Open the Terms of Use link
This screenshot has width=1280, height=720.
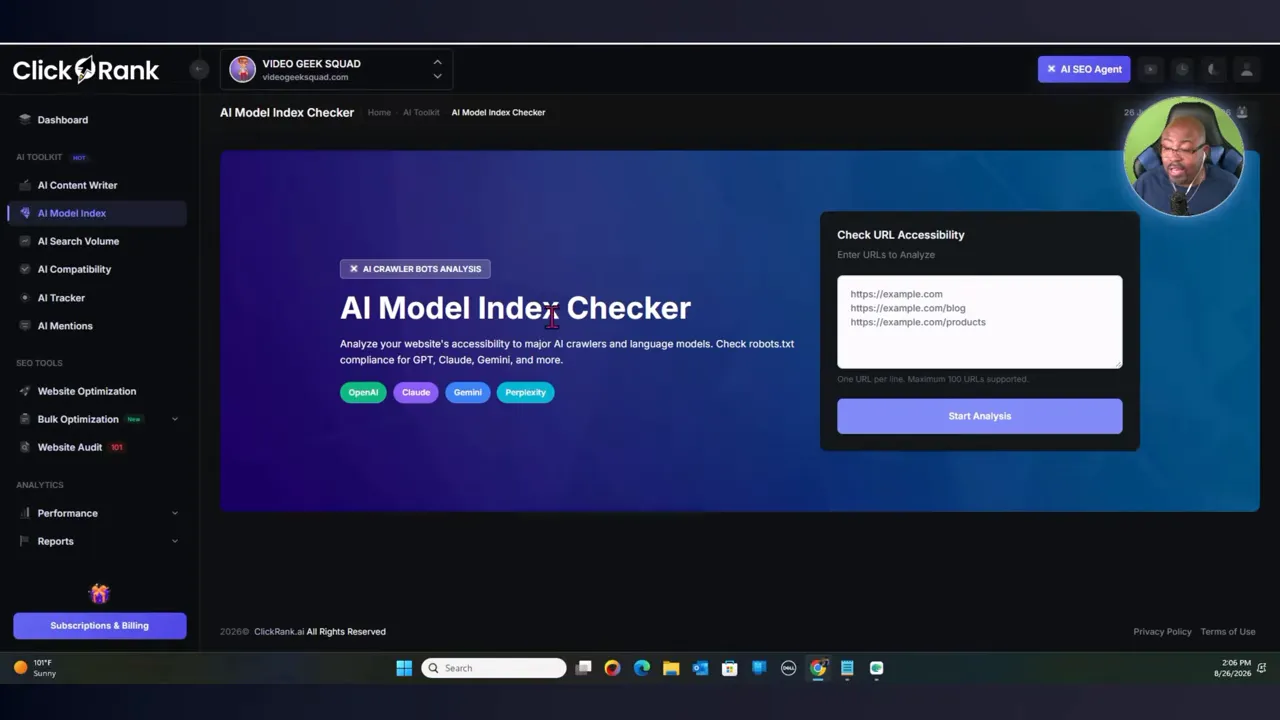1228,632
